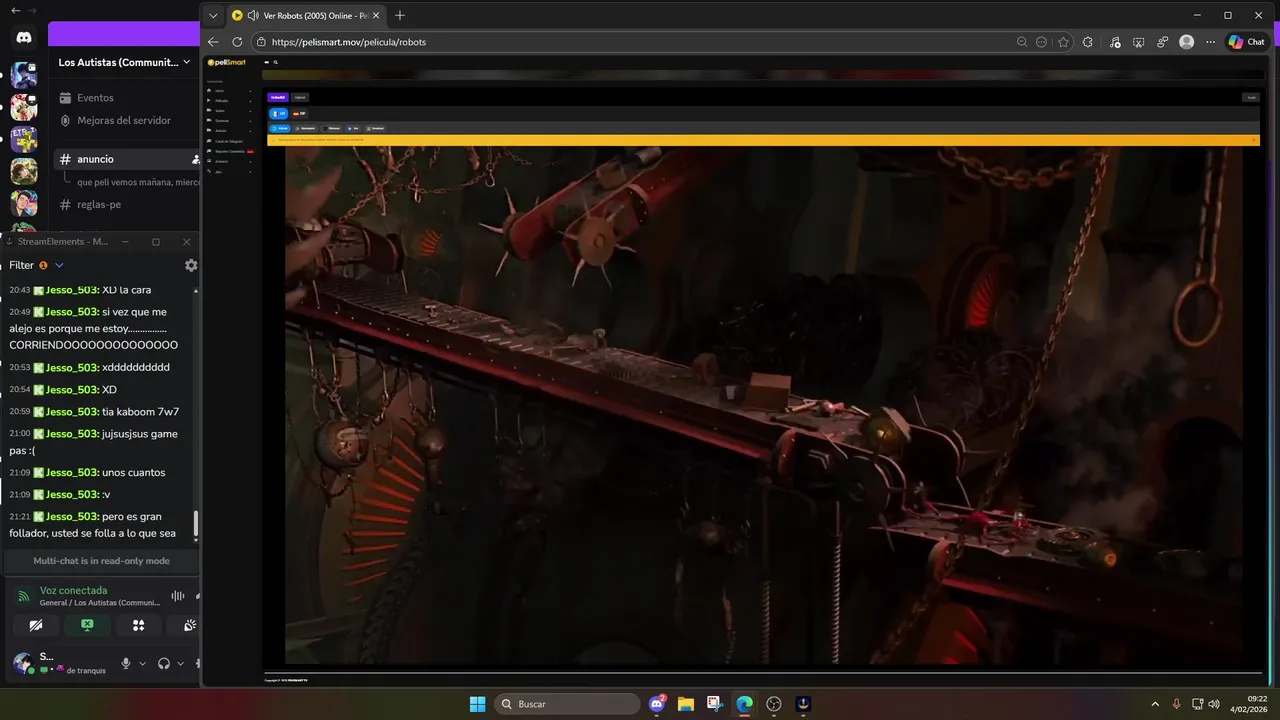
Task: Select the ESP audio language button
Action: click(299, 113)
